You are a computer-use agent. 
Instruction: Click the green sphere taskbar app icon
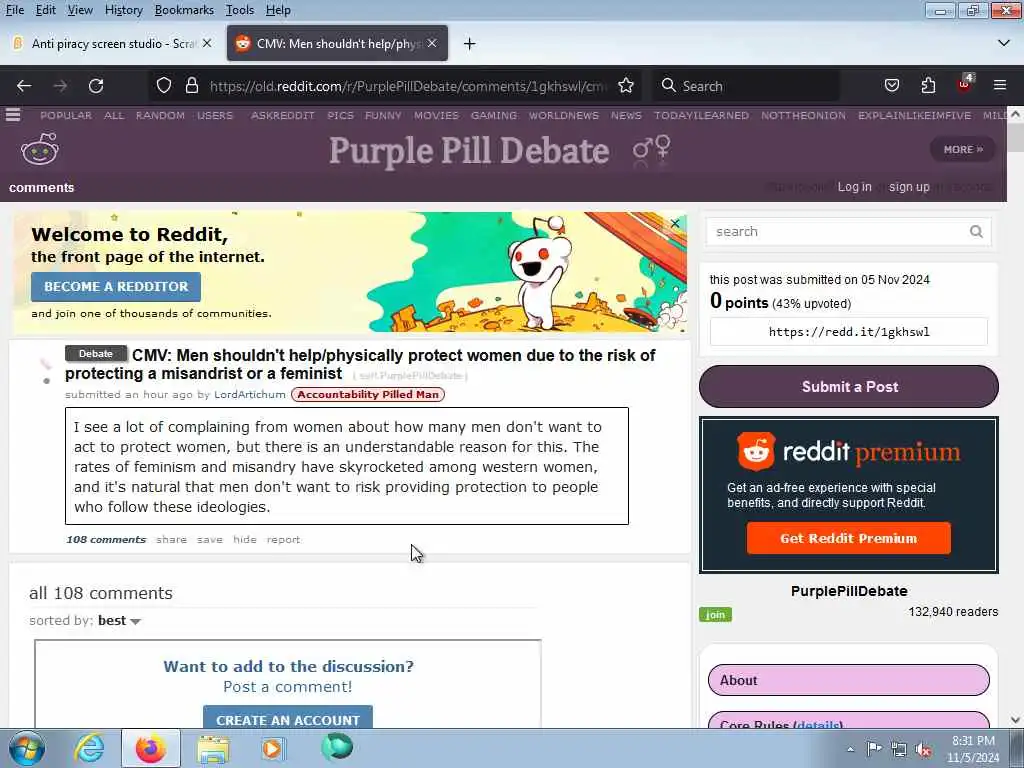click(x=337, y=747)
